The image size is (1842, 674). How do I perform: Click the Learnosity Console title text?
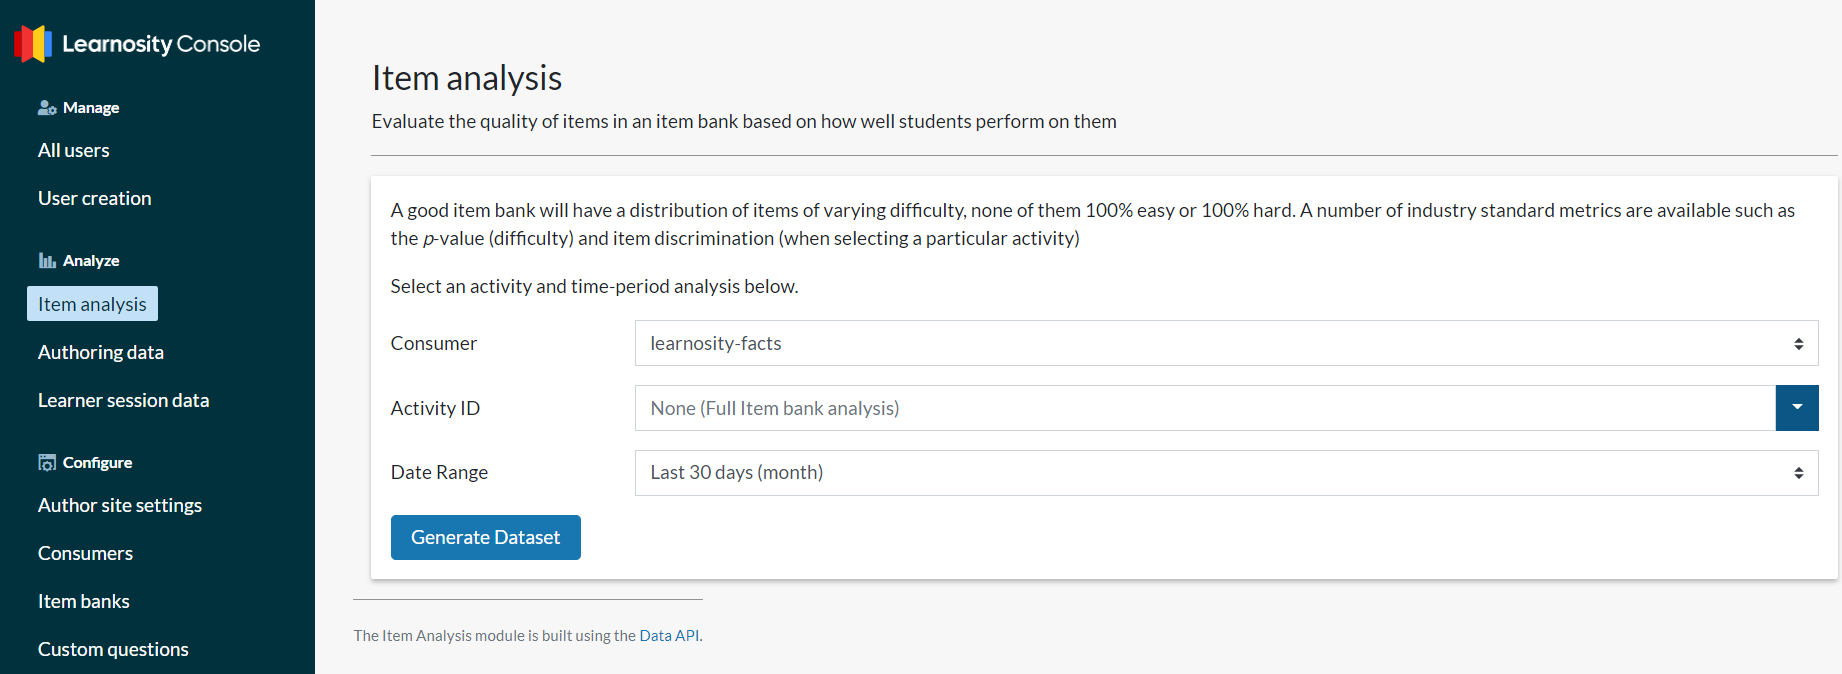pos(161,44)
